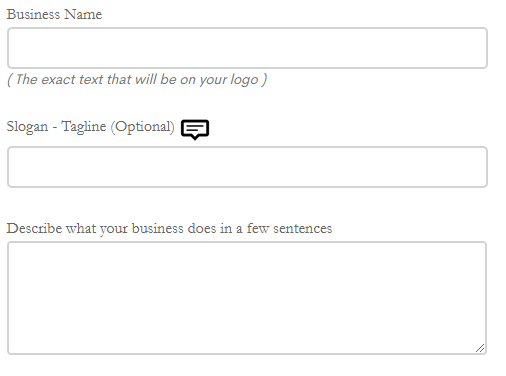
Task: Click the "Describe what your business does" label
Action: click(x=169, y=229)
